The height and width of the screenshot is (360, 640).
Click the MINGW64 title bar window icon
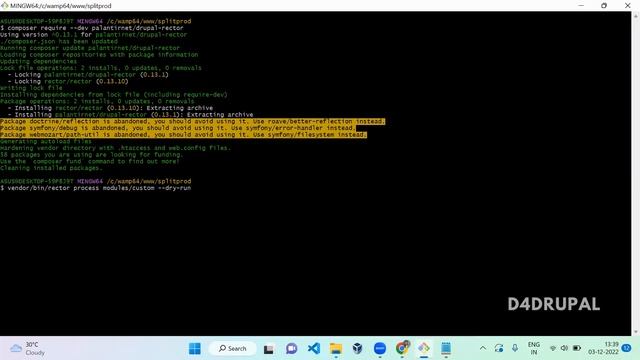tap(4, 5)
